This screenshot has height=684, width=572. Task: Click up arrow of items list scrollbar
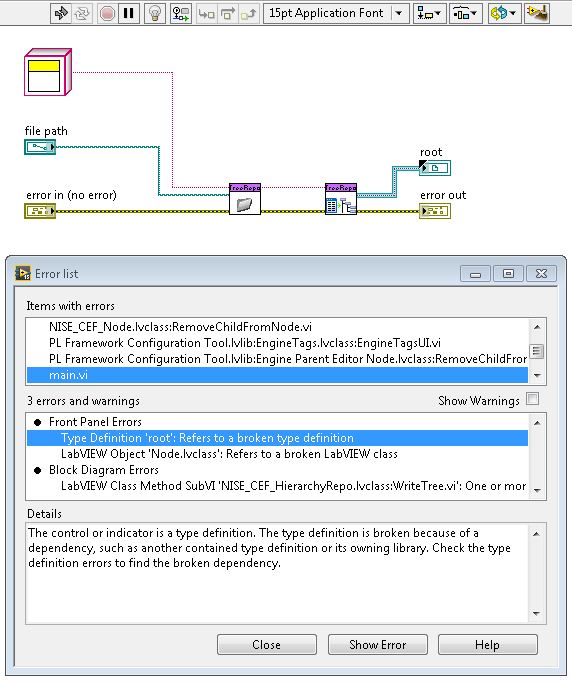pos(537,327)
